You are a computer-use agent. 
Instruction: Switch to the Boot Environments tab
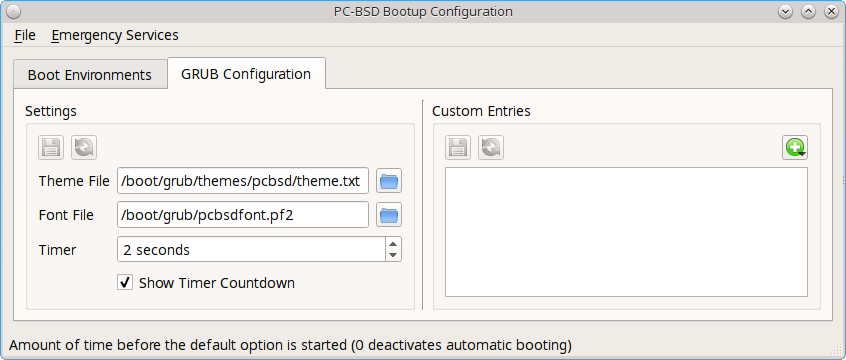click(x=90, y=74)
